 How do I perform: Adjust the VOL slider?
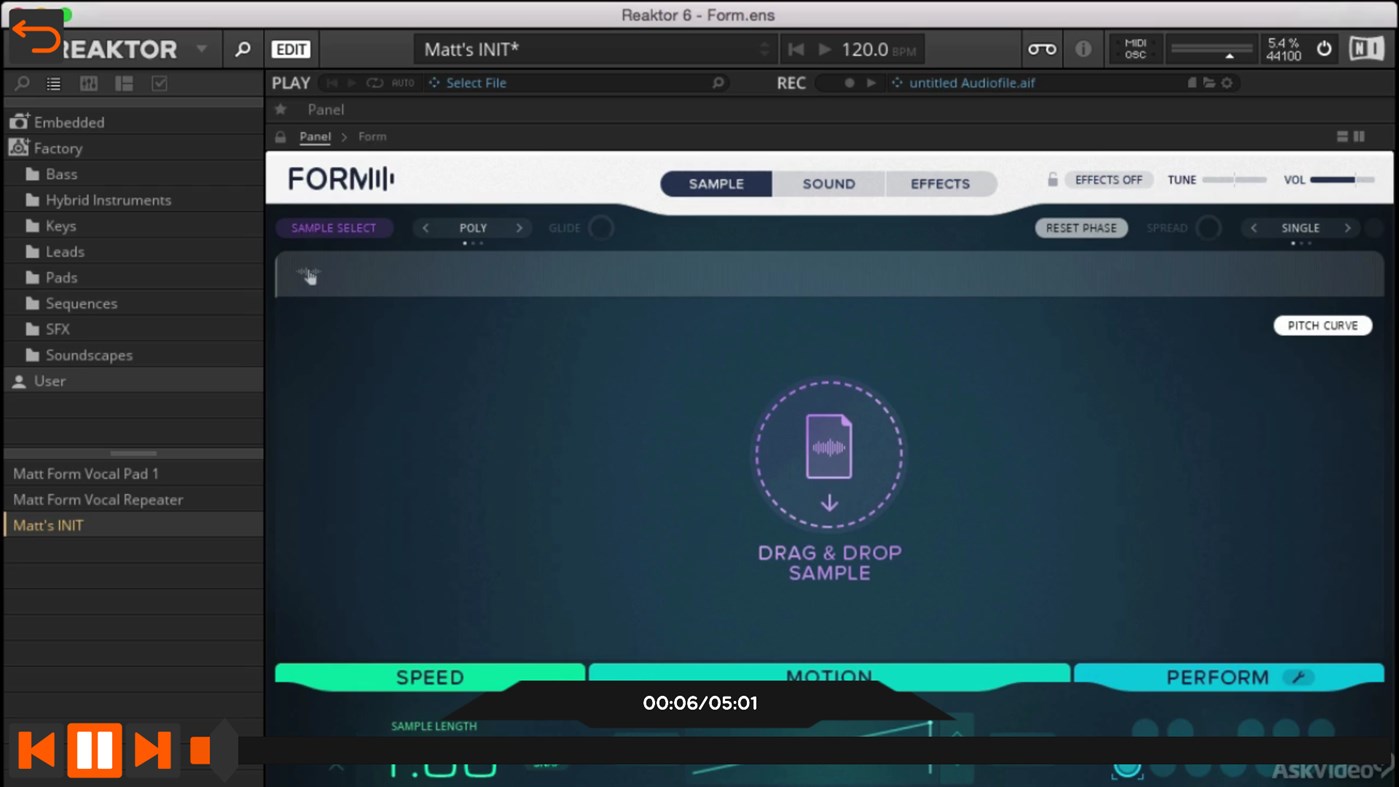[1342, 180]
